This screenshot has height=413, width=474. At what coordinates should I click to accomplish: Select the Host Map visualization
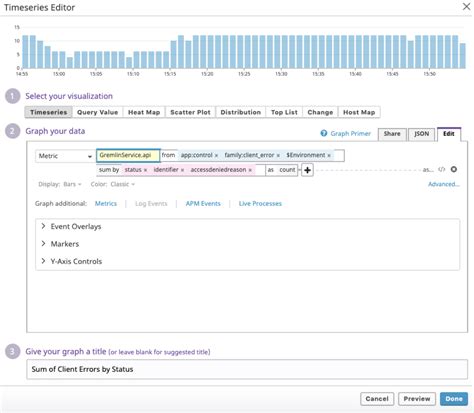click(x=359, y=112)
